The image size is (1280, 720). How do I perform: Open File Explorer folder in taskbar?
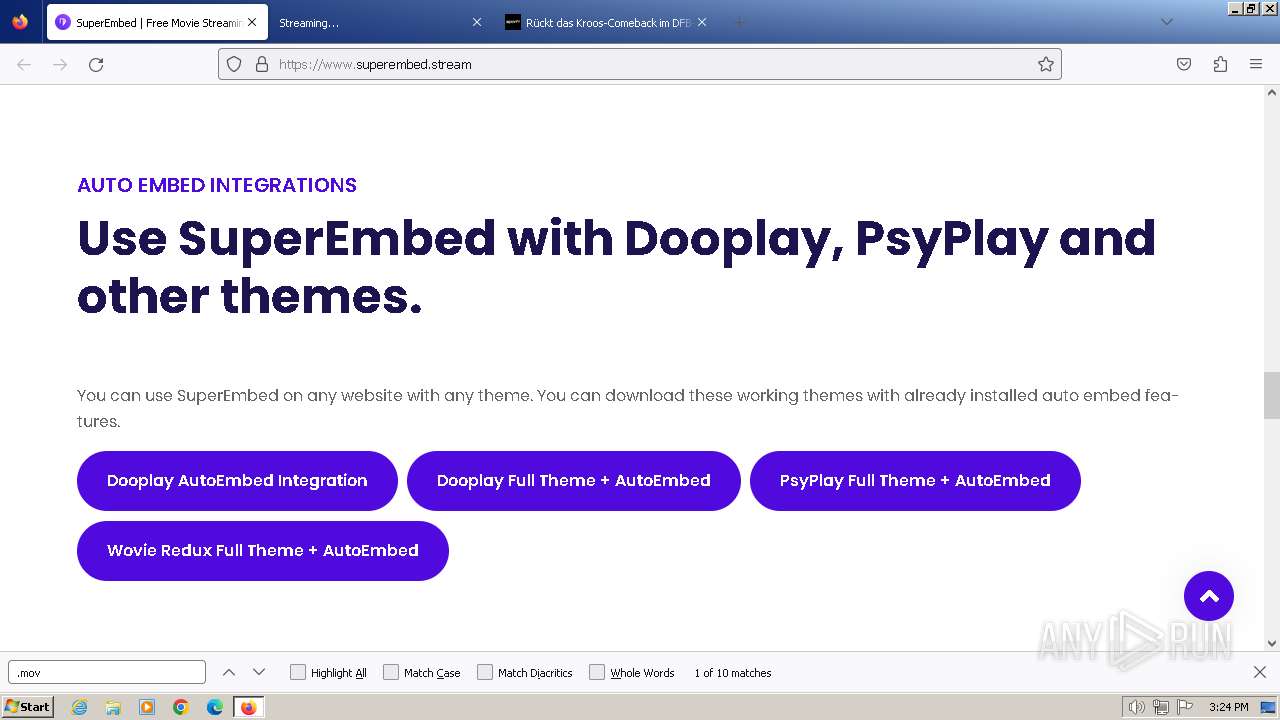tap(113, 707)
